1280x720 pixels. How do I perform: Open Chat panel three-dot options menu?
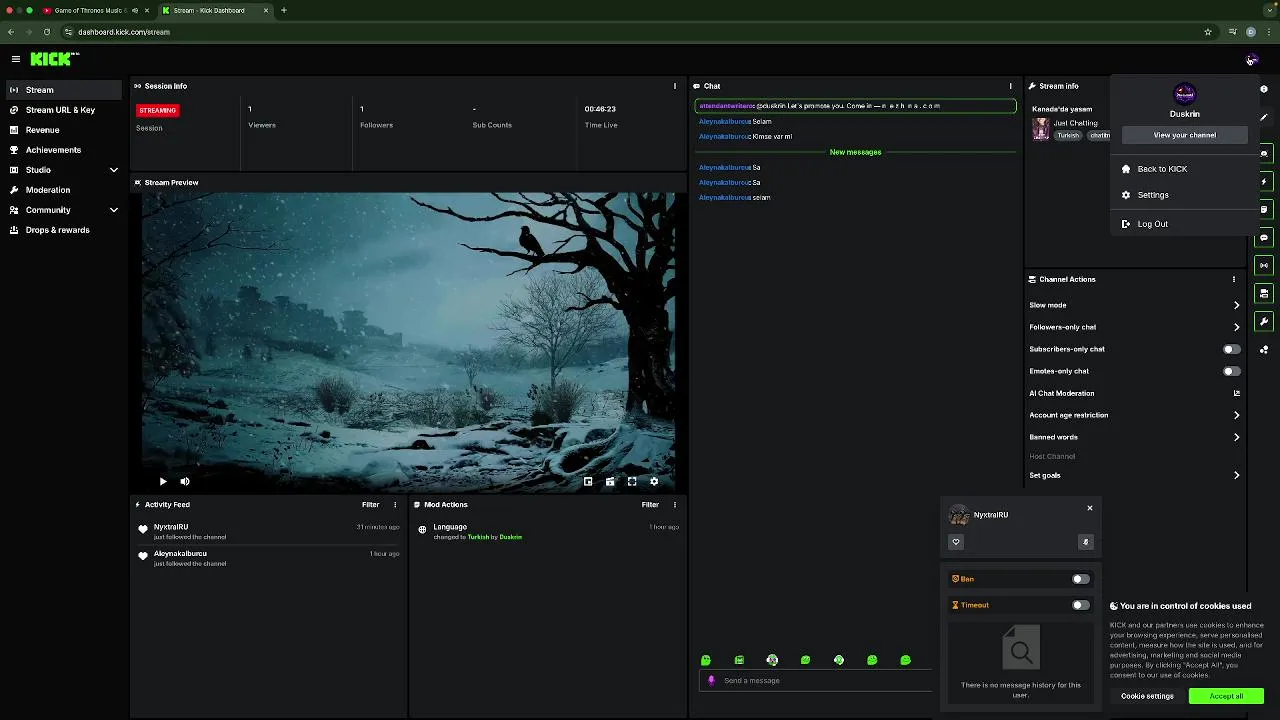(x=1010, y=86)
